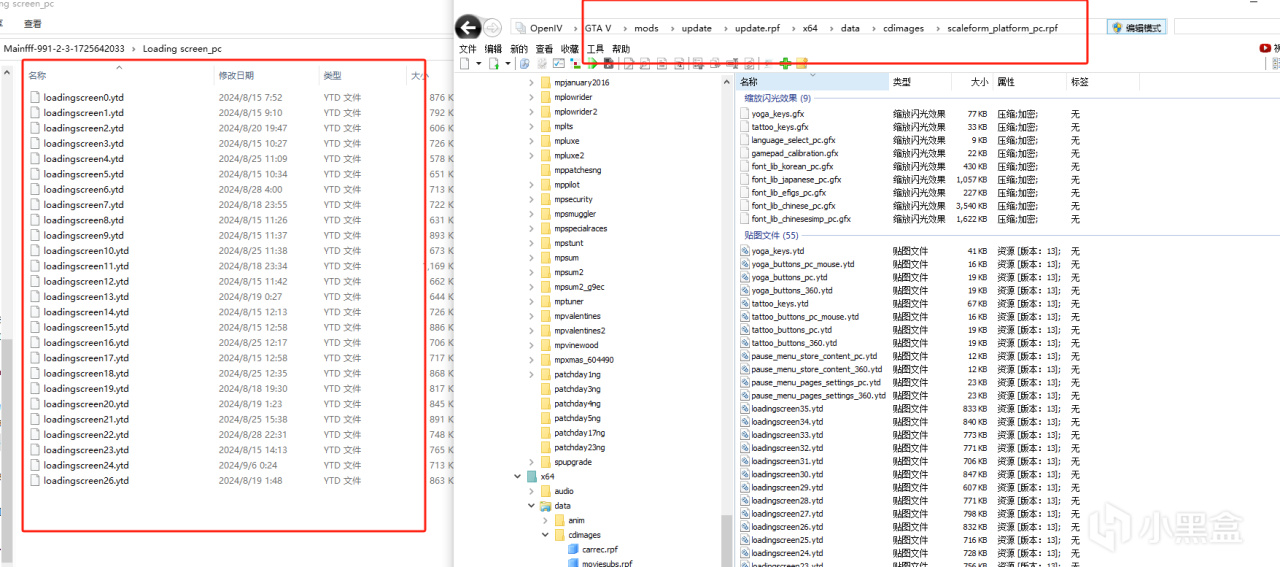
Task: Open the 帮助 menu in OpenIV
Action: pyautogui.click(x=621, y=49)
